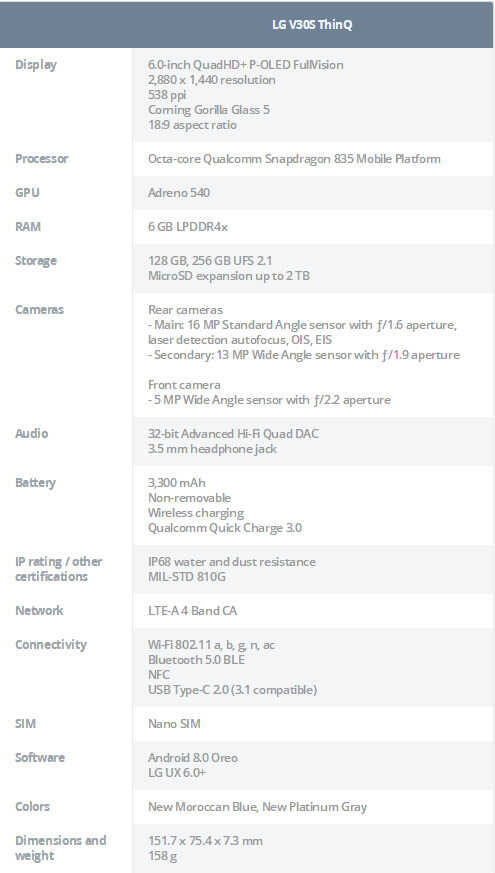Select the Wireless charging line
The image size is (495, 873).
tap(196, 513)
